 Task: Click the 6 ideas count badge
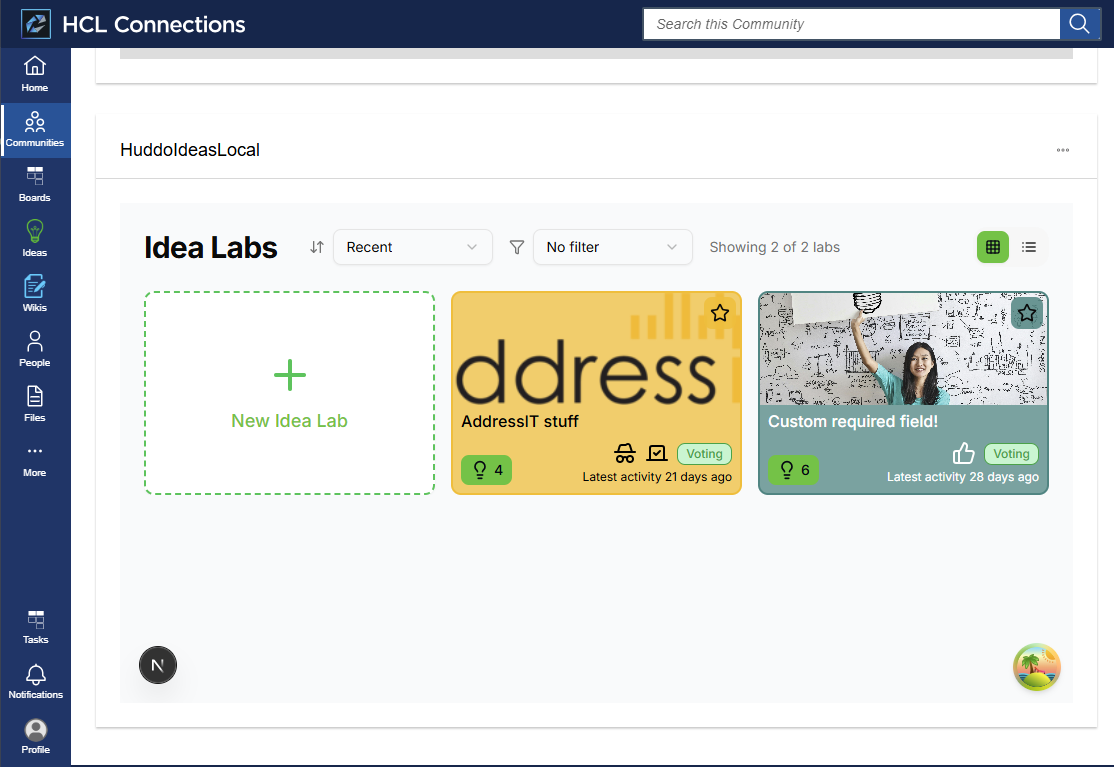(x=794, y=469)
